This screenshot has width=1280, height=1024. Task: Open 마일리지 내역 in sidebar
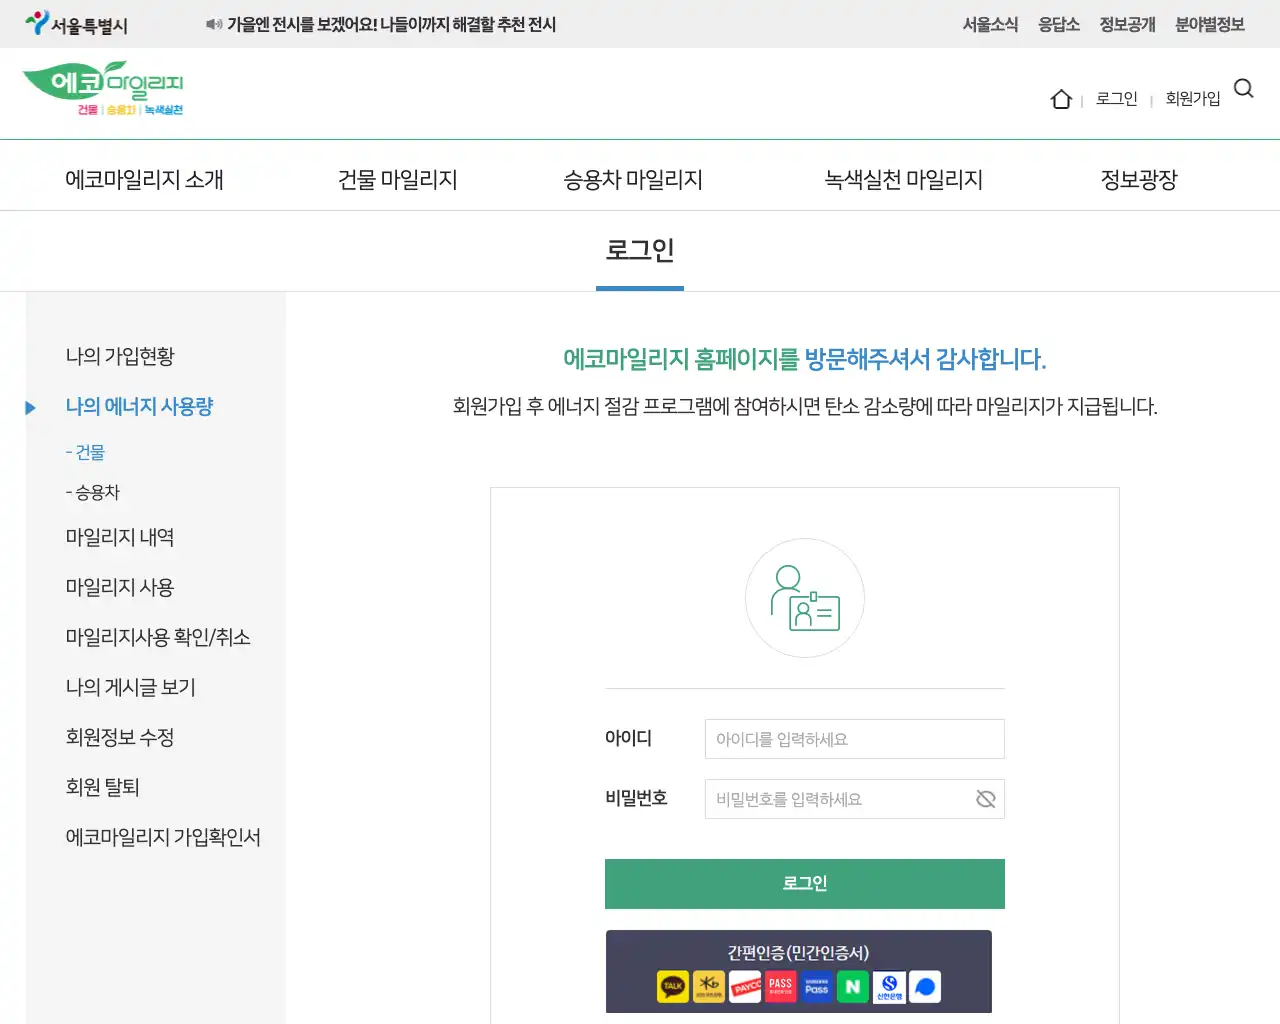point(120,538)
